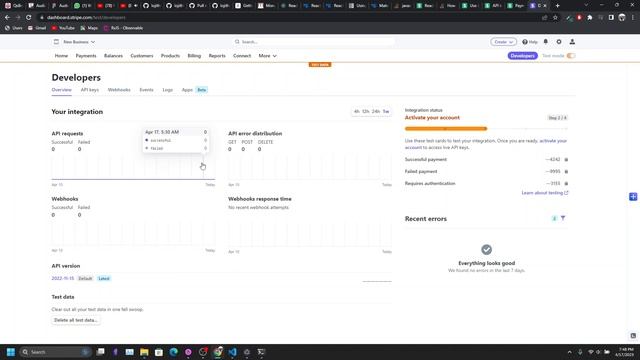Open the Reports nav item

(x=217, y=56)
